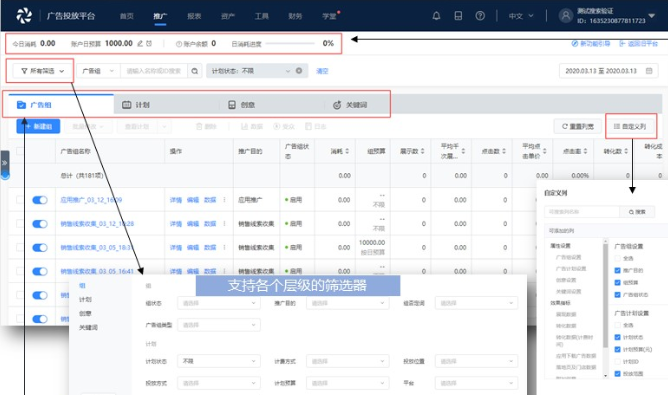668x395 pixels.
Task: Open the 组状态 dropdown in filter panel
Action: 219,303
